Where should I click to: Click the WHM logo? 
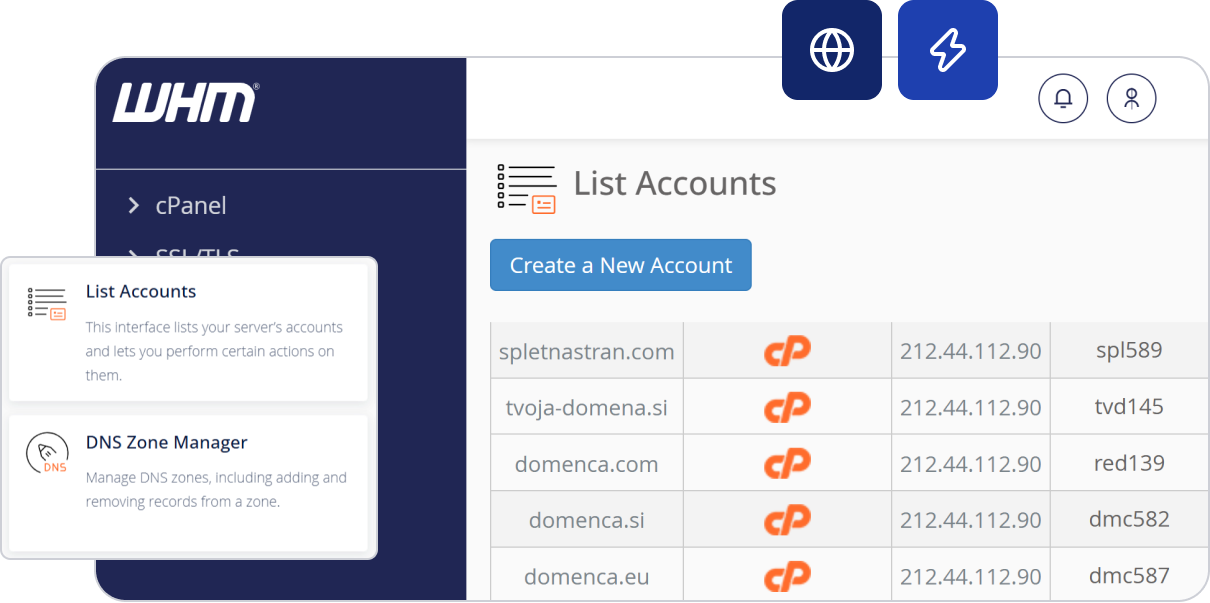186,102
